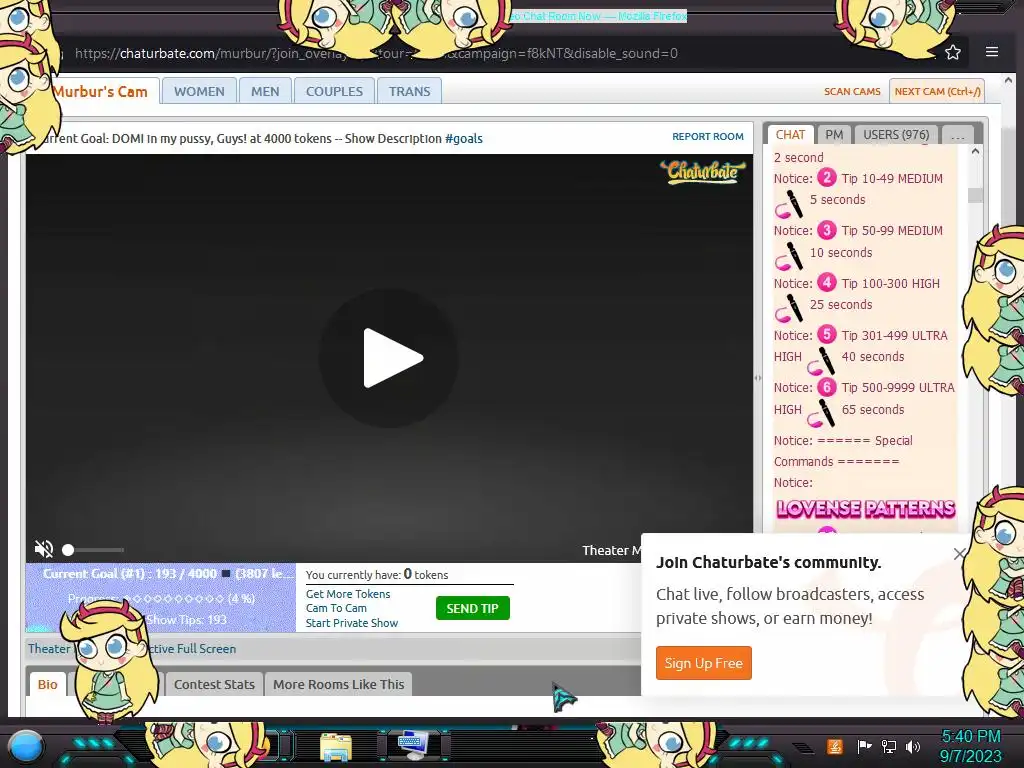This screenshot has width=1024, height=768.
Task: Open the Firefox hamburger menu
Action: tap(991, 52)
